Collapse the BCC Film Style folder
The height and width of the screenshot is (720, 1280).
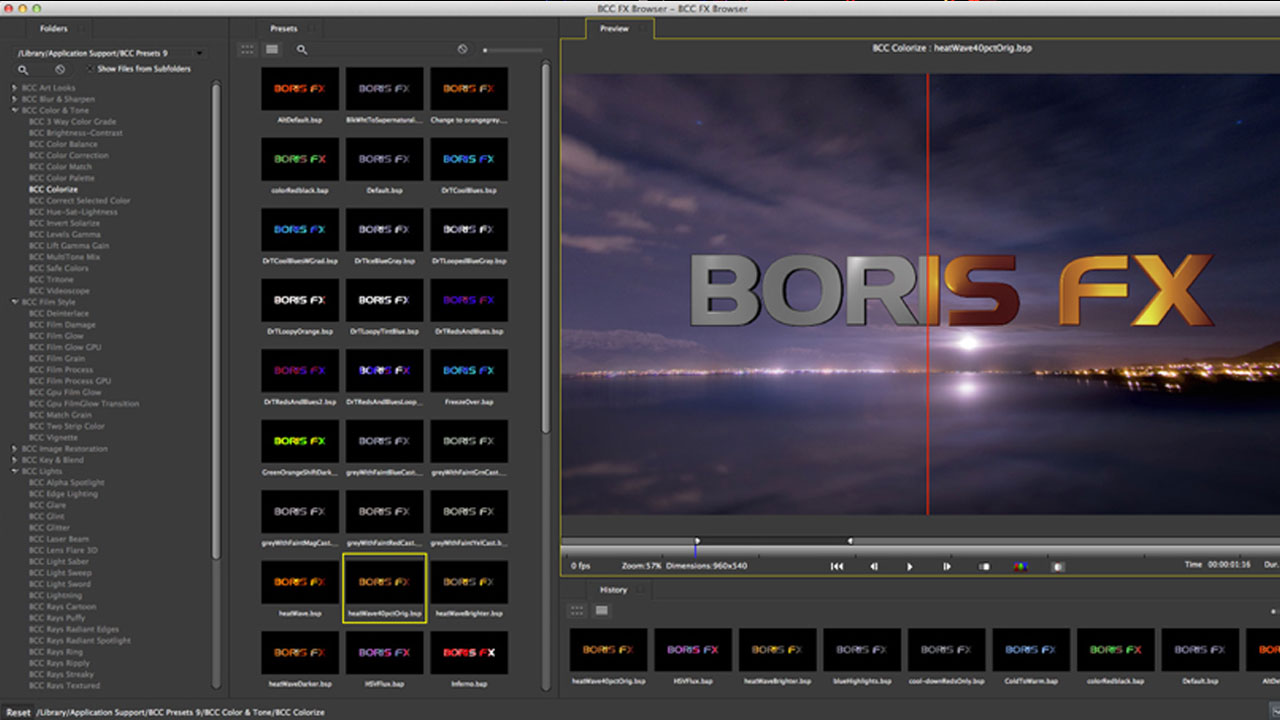click(14, 302)
